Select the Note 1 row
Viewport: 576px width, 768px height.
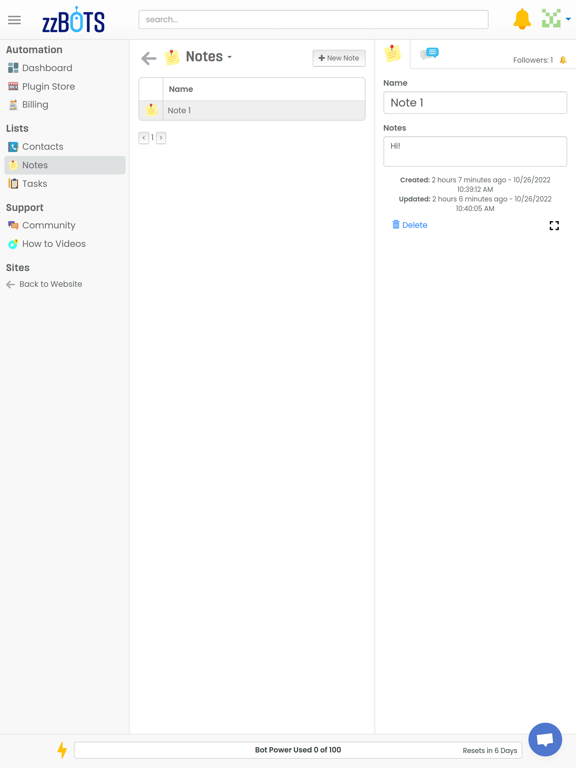pyautogui.click(x=252, y=110)
